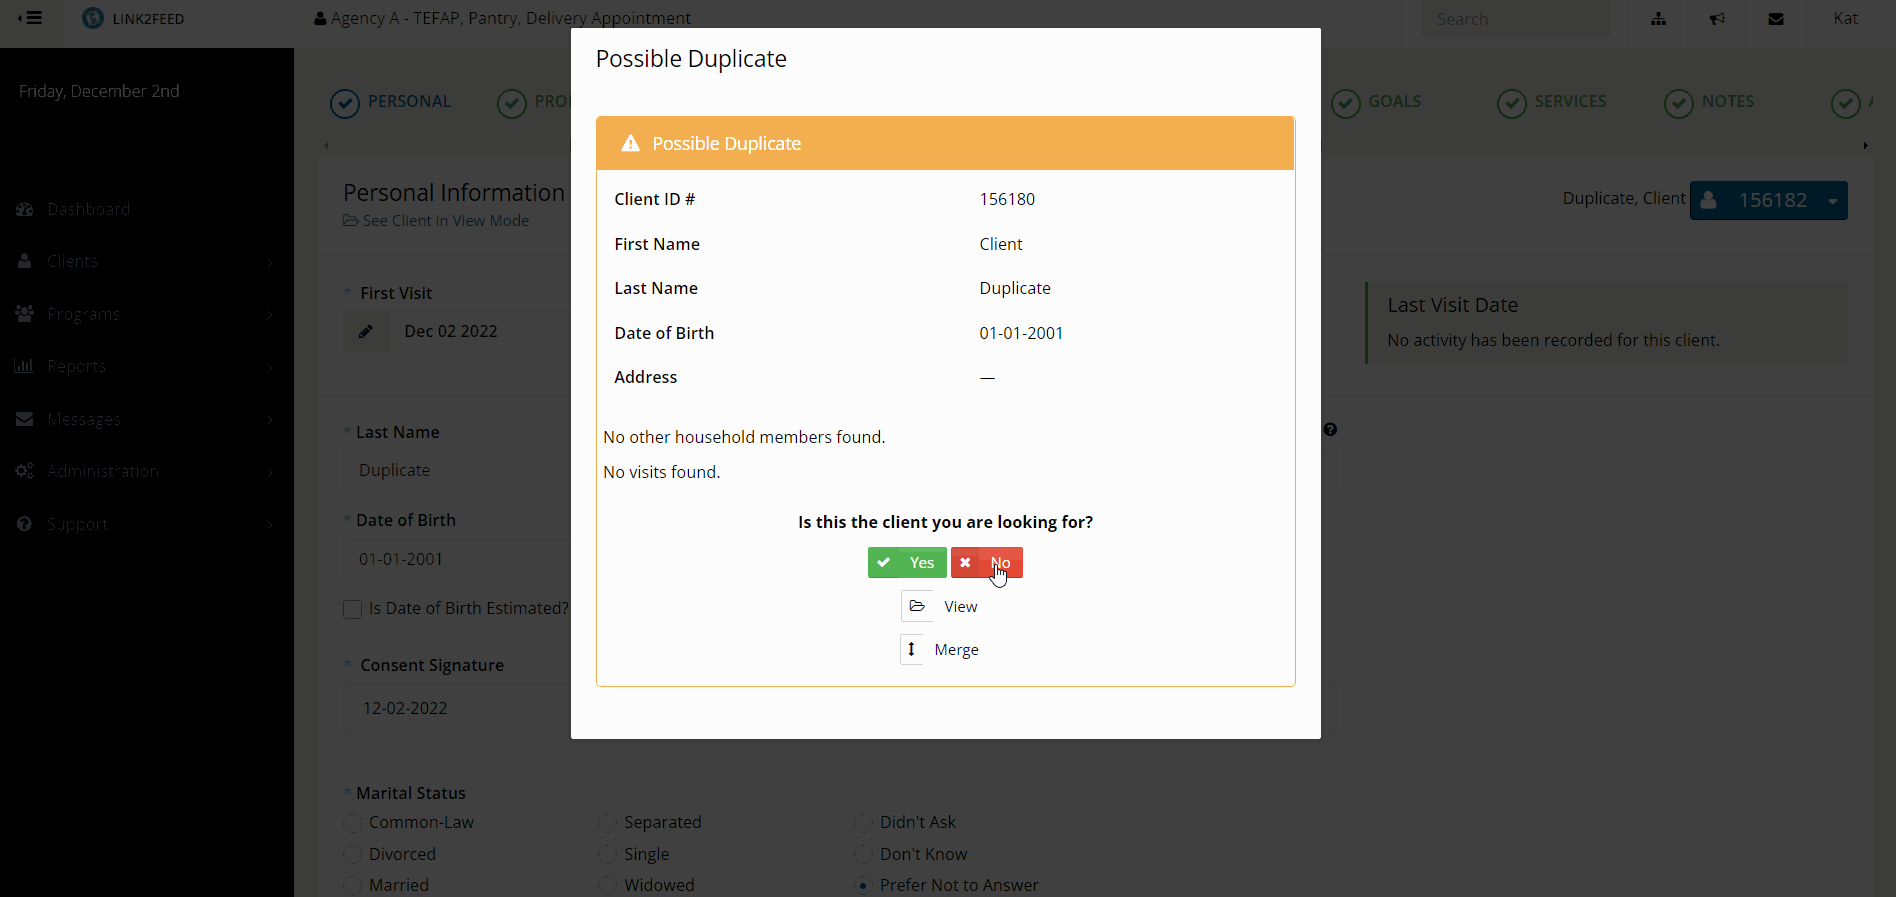Click chevron next to Reports
1896x897 pixels.
[270, 368]
